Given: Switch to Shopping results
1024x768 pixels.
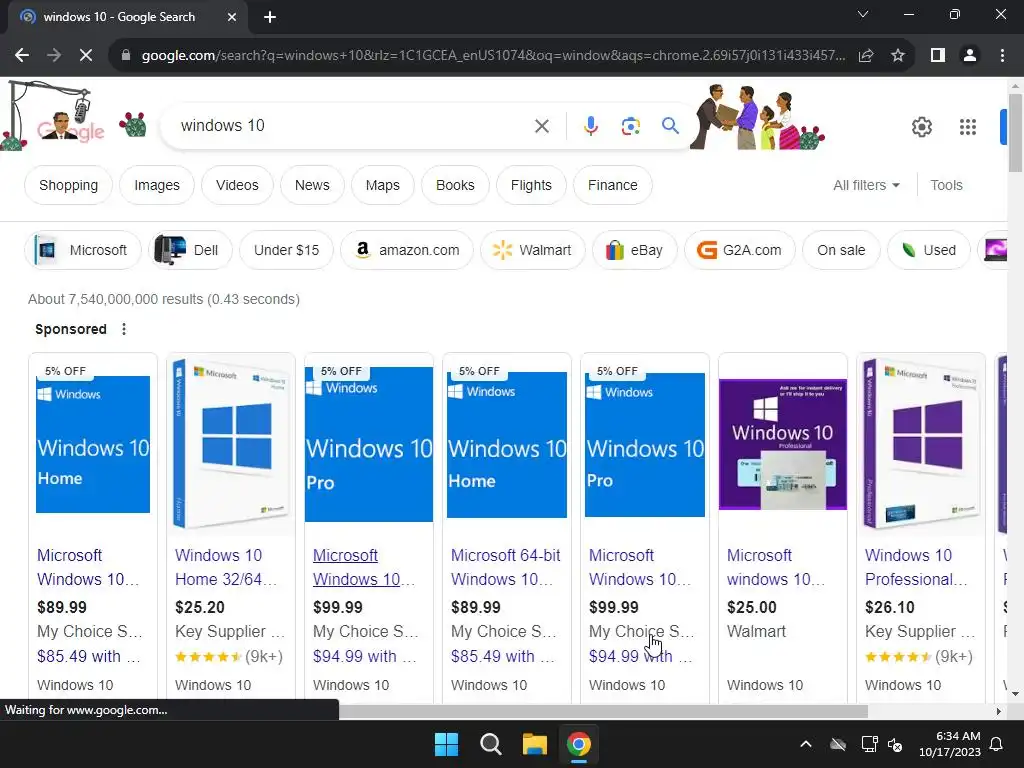Looking at the screenshot, I should (x=69, y=185).
